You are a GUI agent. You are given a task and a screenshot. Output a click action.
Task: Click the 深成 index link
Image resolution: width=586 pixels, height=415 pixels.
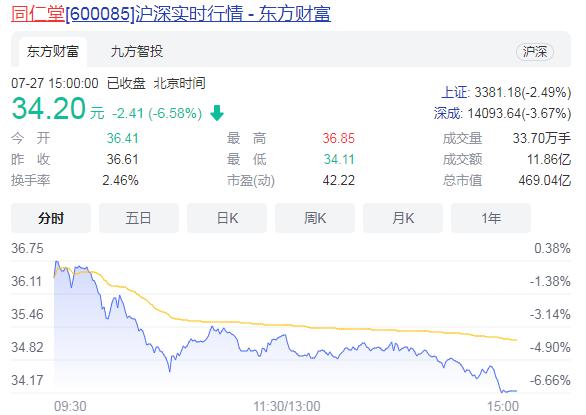[x=447, y=113]
